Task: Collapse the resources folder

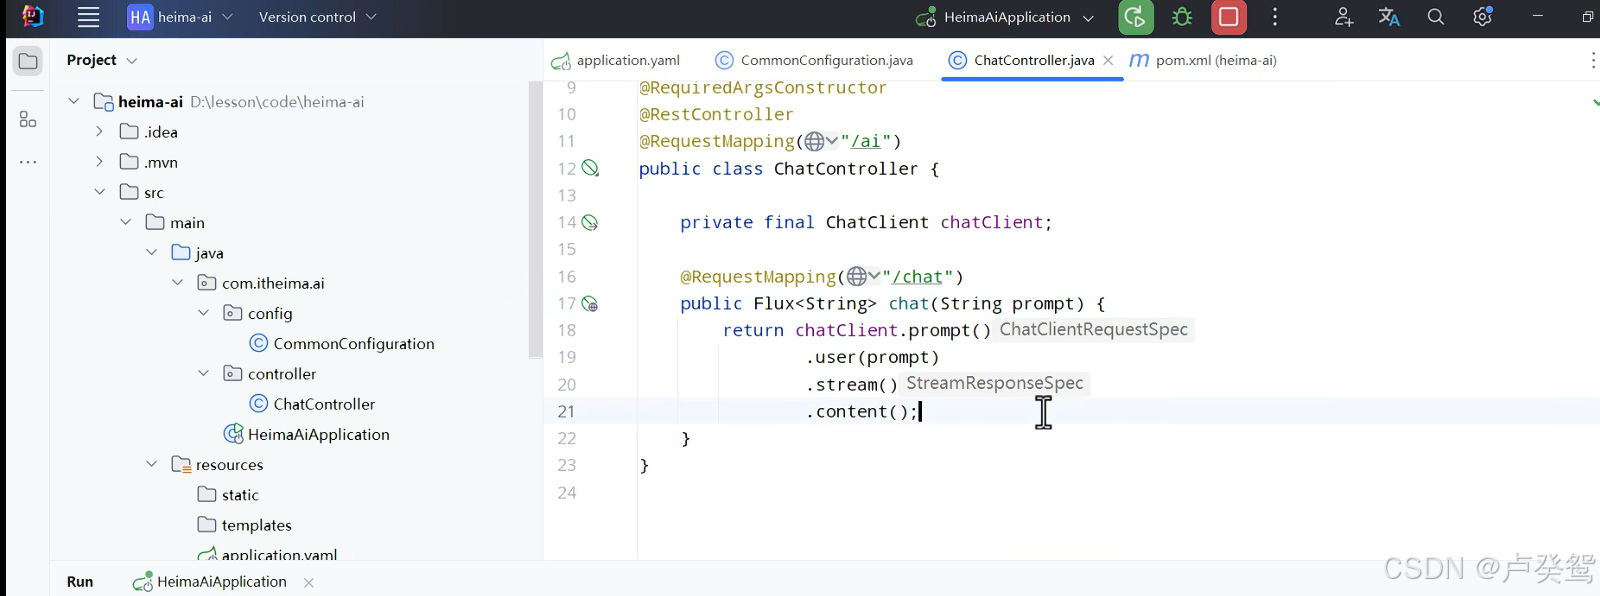Action: click(x=151, y=464)
